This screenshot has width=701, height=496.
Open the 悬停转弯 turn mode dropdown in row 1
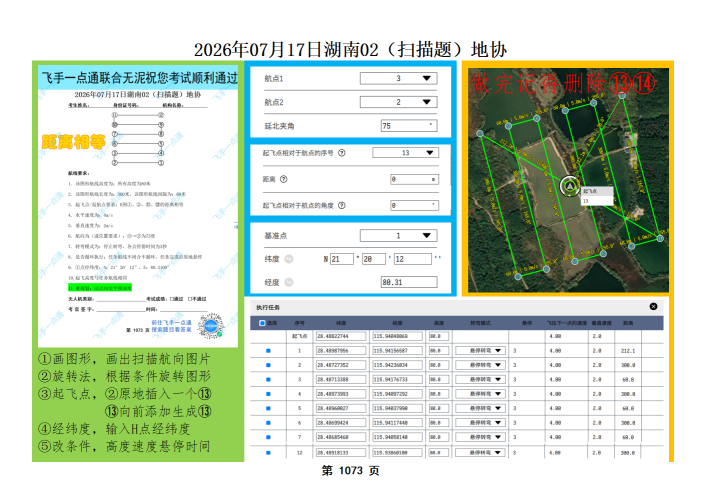click(x=481, y=351)
